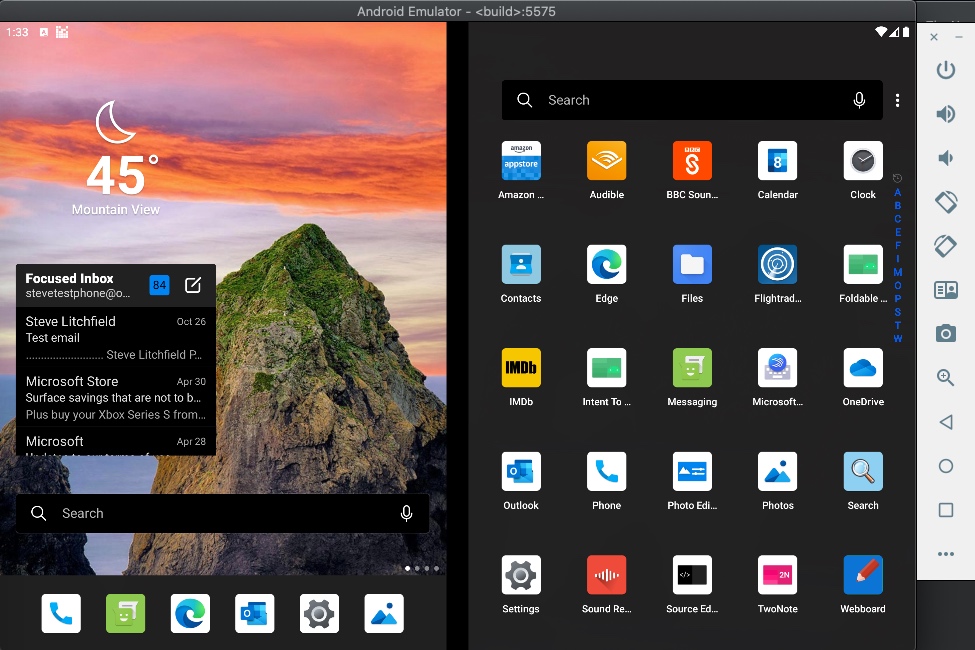The image size is (975, 650).
Task: Open Settings from the app drawer grid
Action: coord(521,575)
